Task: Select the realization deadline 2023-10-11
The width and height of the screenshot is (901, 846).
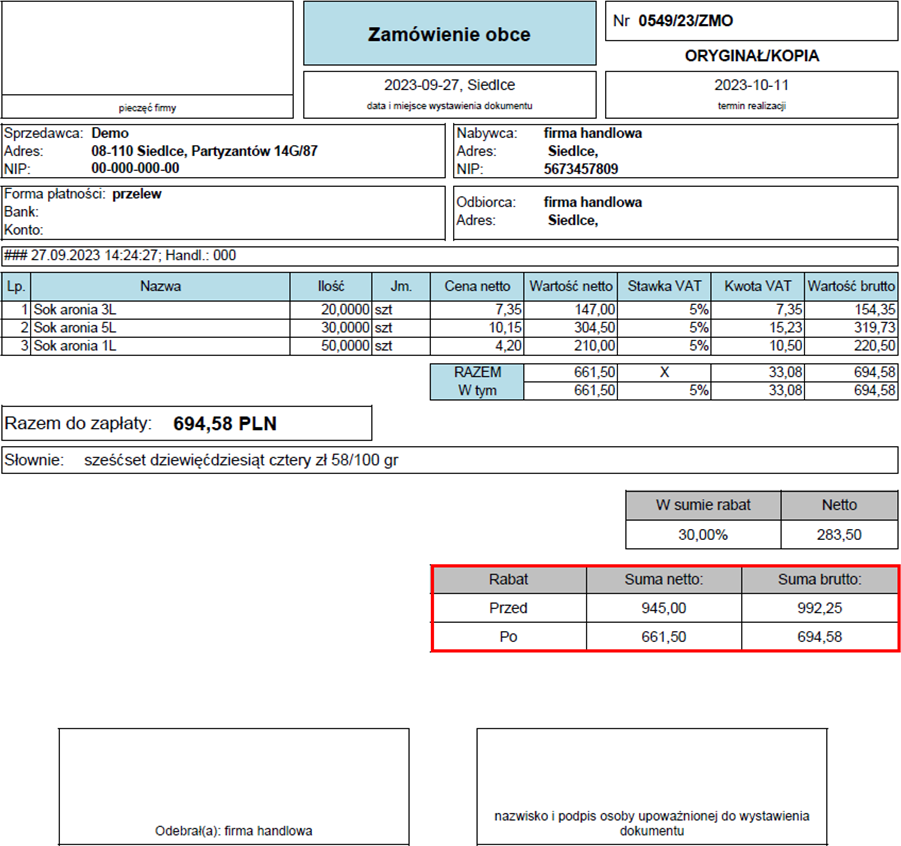Action: coord(751,85)
